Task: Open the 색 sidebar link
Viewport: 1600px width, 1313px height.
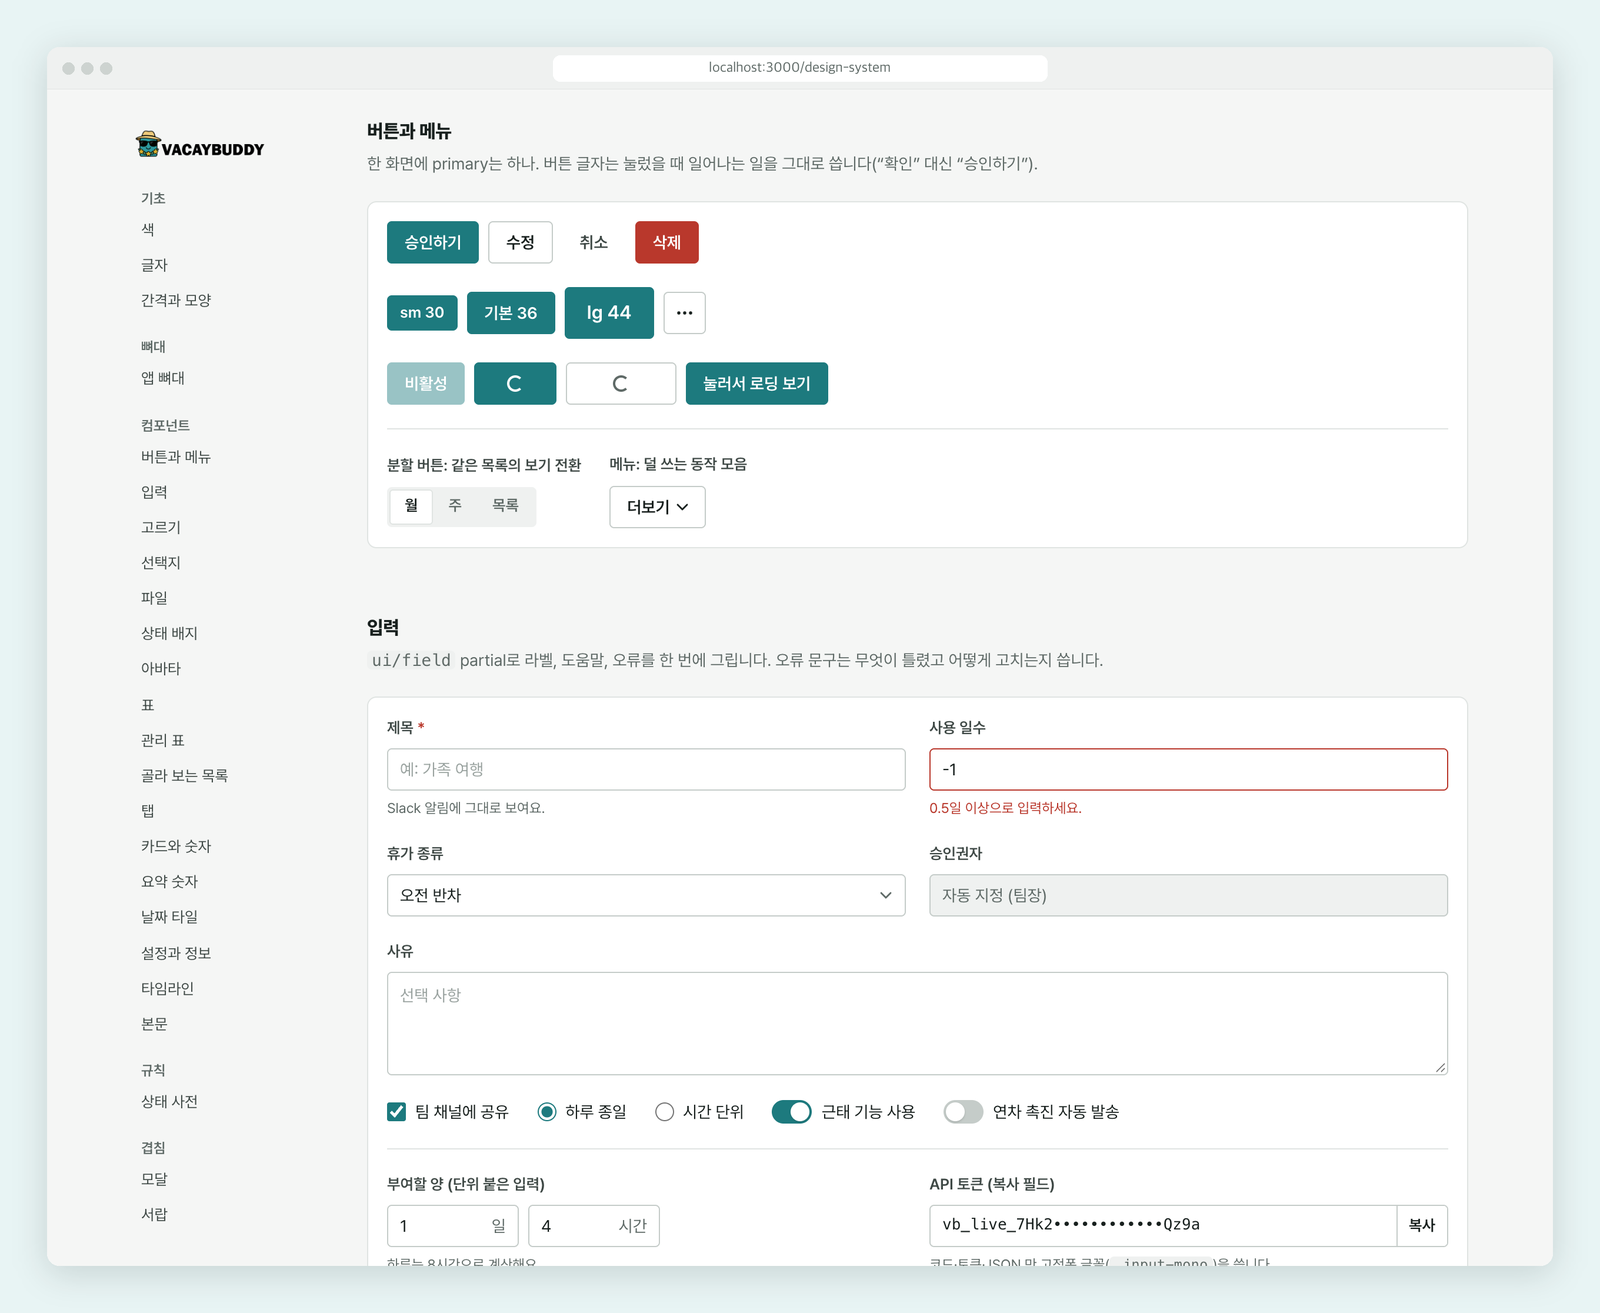Action: pos(148,229)
